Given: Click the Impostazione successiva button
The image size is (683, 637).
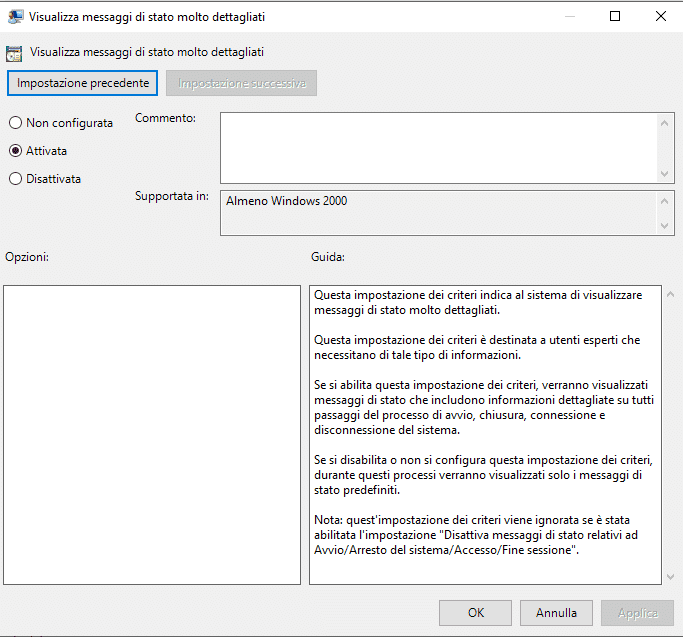Looking at the screenshot, I should coord(241,83).
